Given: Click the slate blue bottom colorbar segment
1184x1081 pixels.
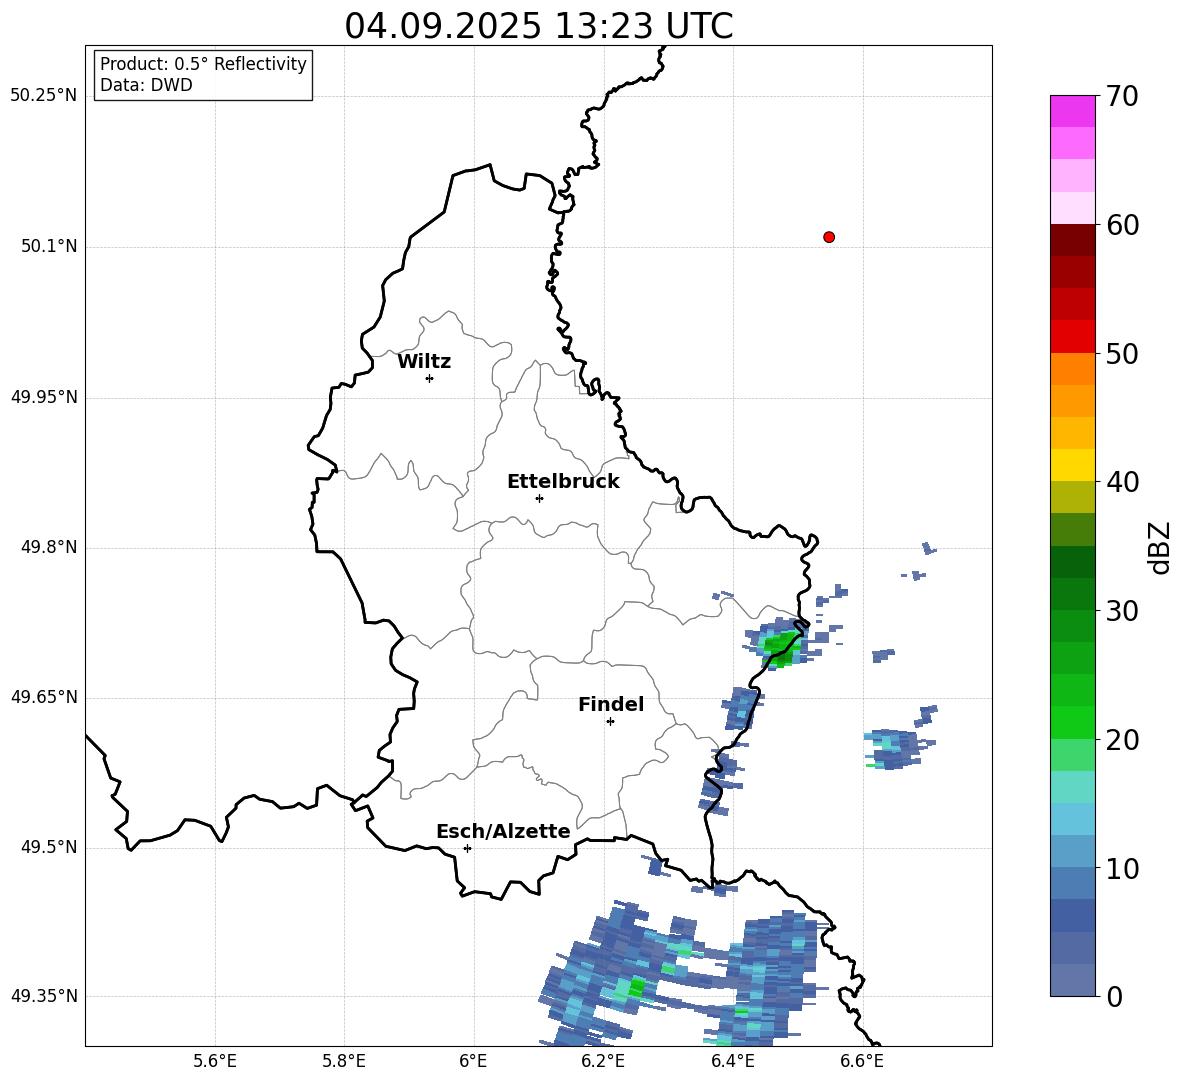Looking at the screenshot, I should (x=1072, y=980).
